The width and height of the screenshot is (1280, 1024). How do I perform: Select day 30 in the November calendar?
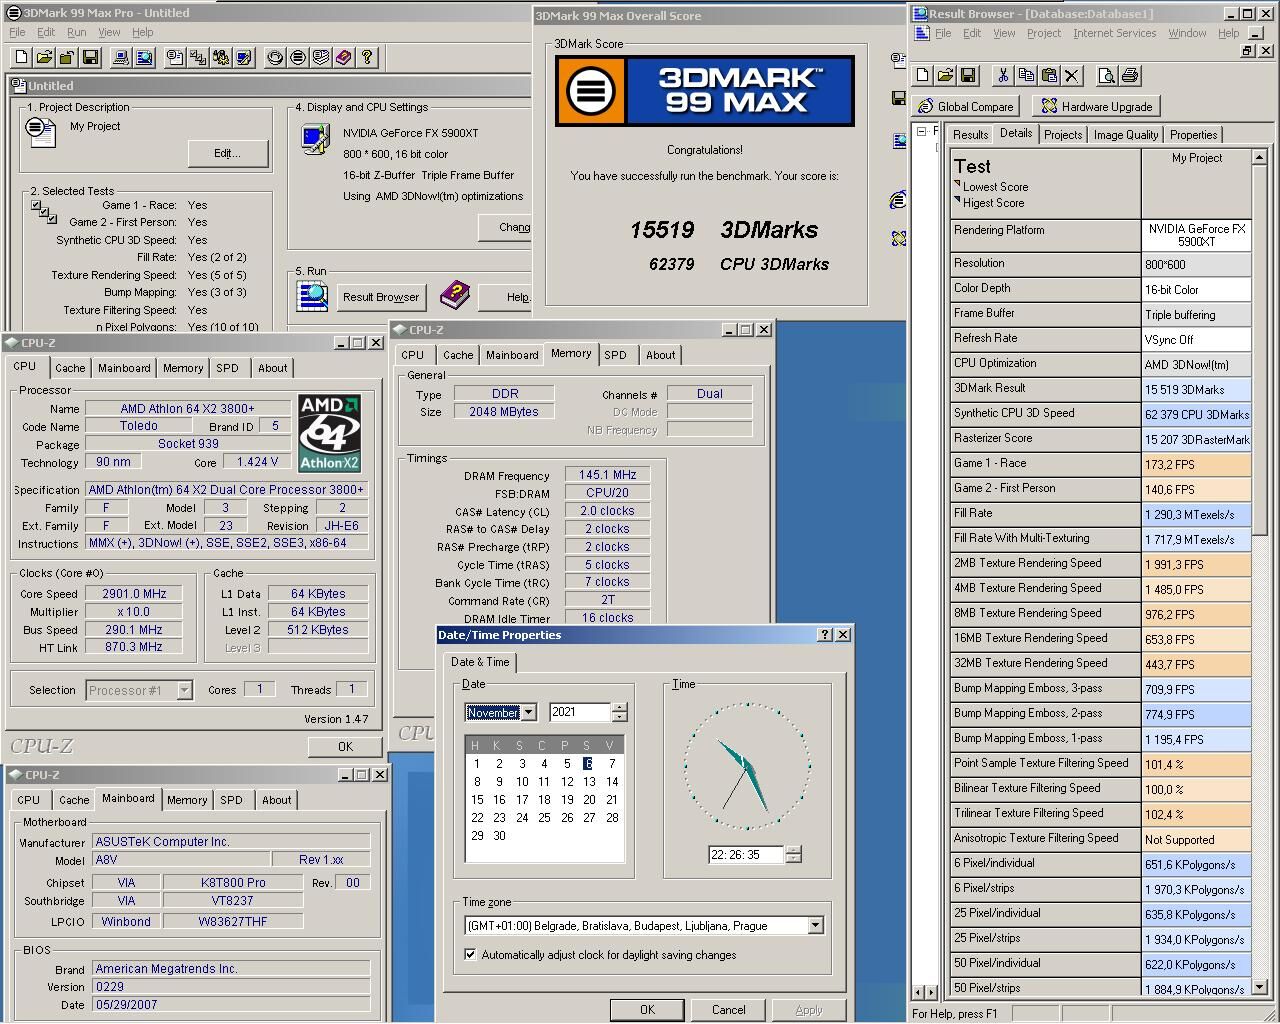(x=499, y=836)
